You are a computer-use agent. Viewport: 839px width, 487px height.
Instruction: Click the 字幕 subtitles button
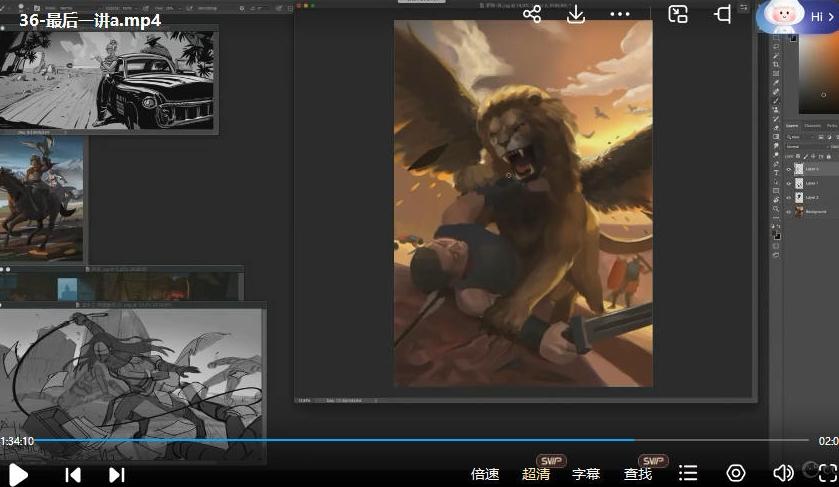[586, 474]
